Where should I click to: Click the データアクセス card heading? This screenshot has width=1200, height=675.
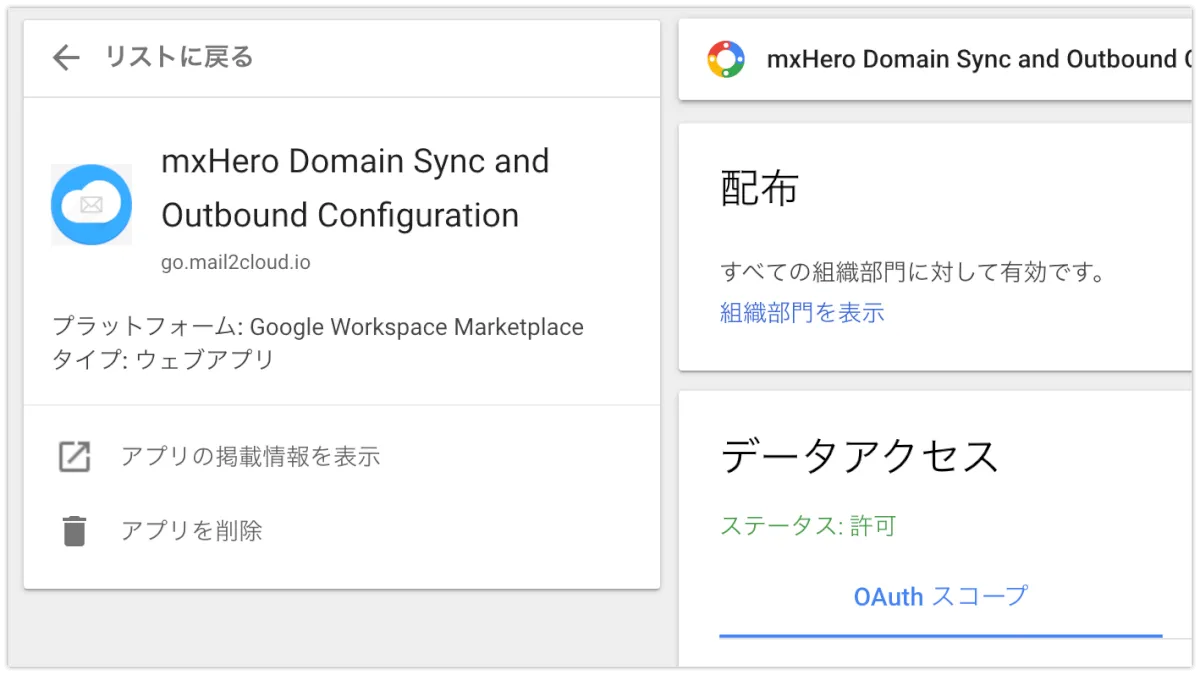[860, 456]
